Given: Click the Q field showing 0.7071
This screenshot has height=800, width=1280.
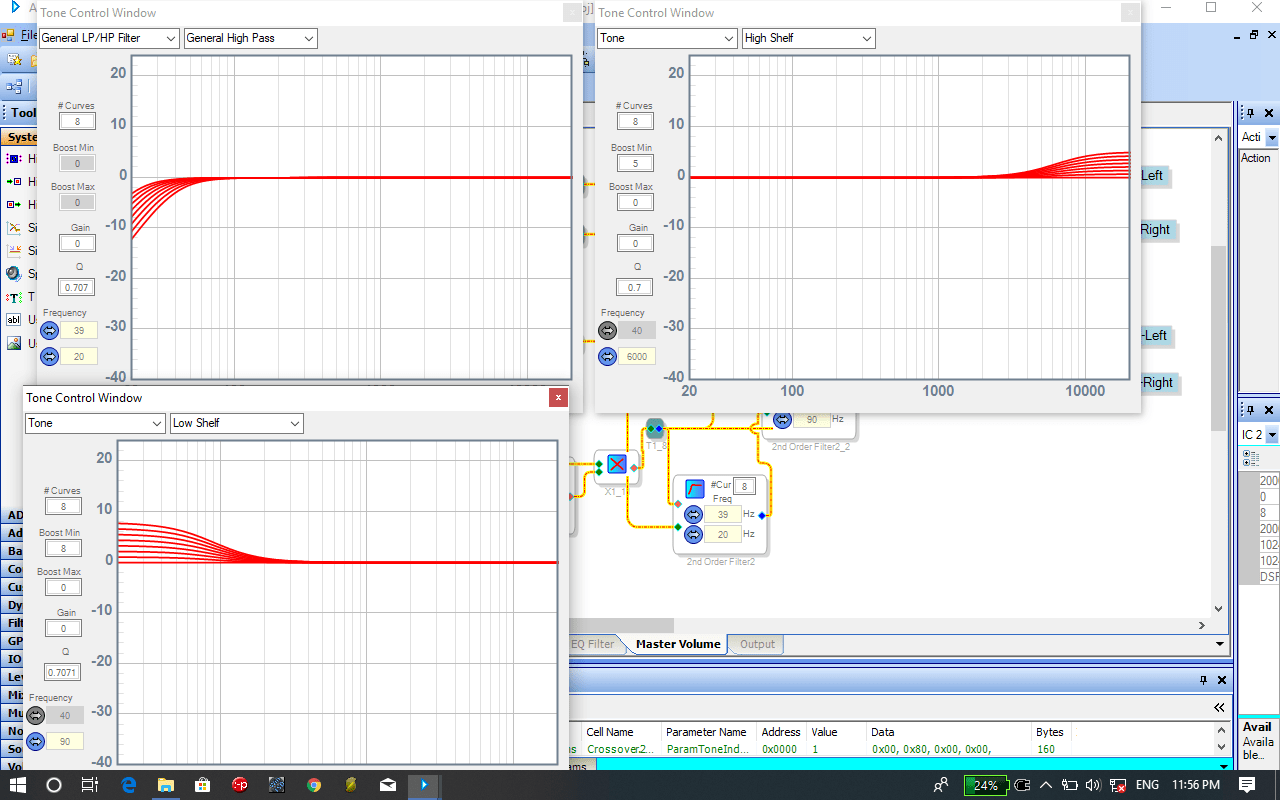Looking at the screenshot, I should 64,672.
